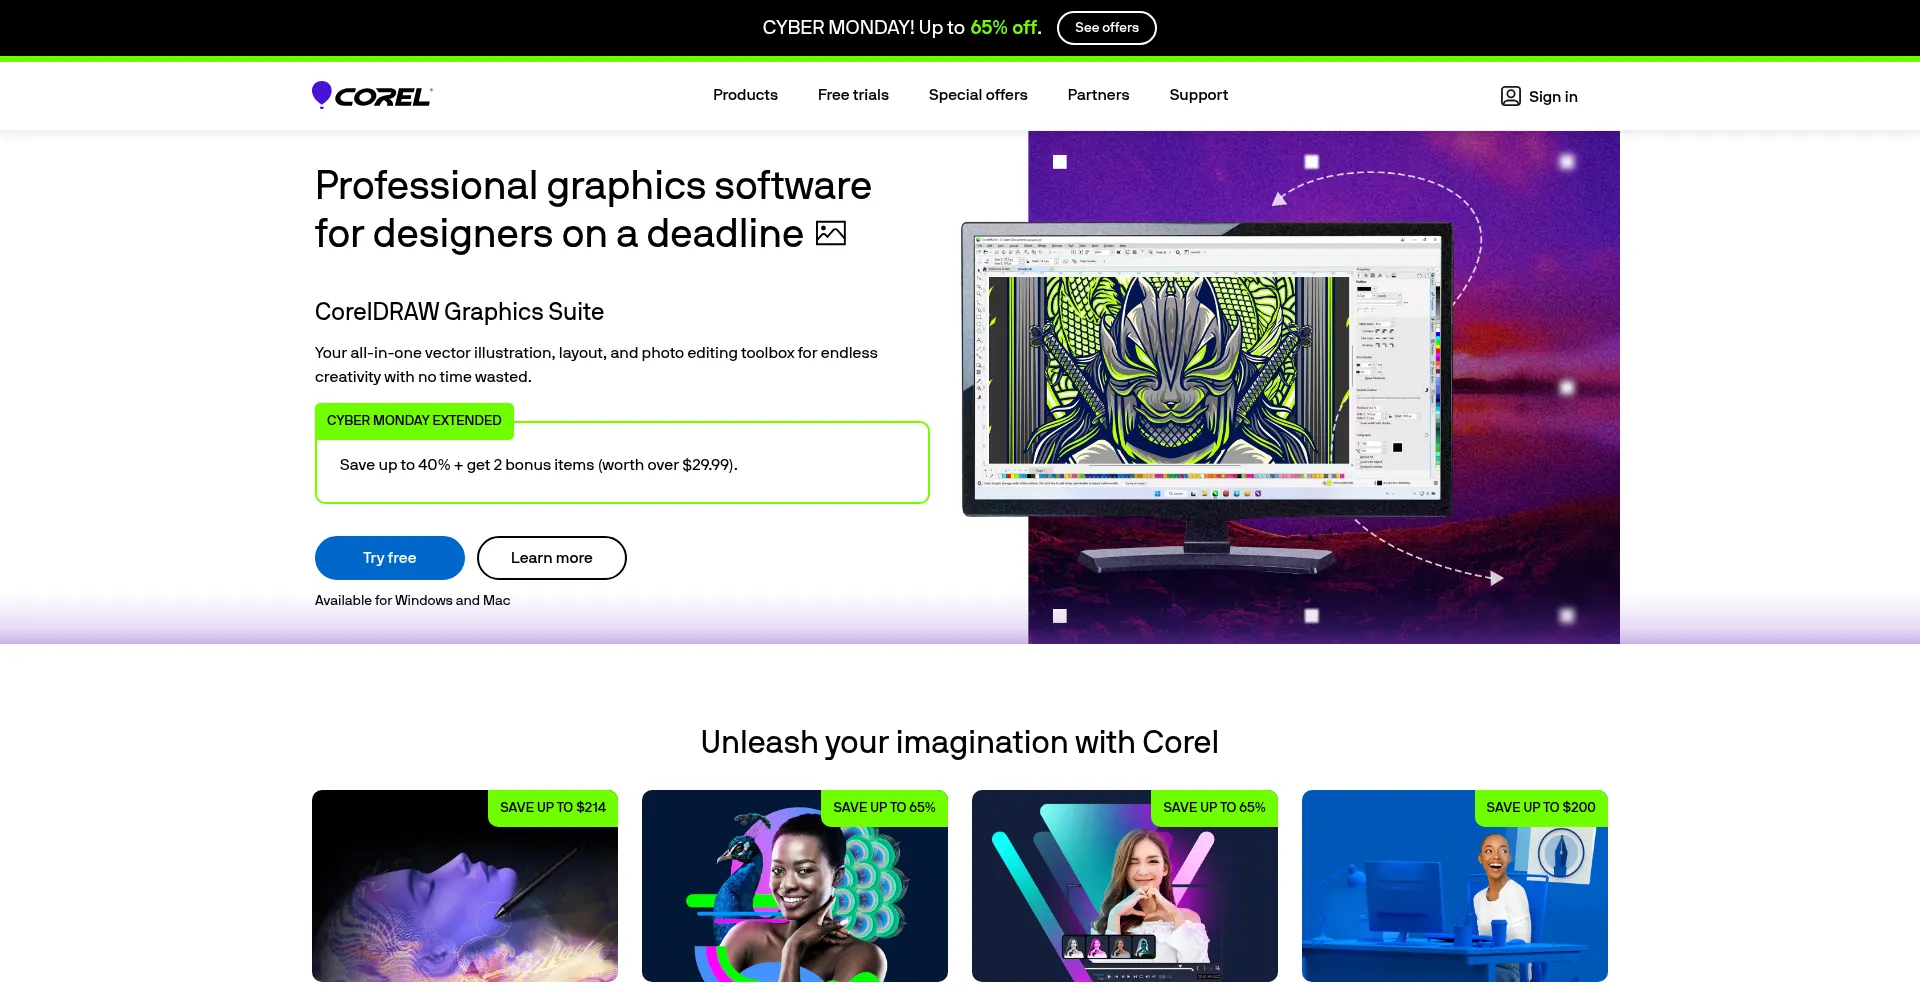Open the Support menu

tap(1198, 95)
